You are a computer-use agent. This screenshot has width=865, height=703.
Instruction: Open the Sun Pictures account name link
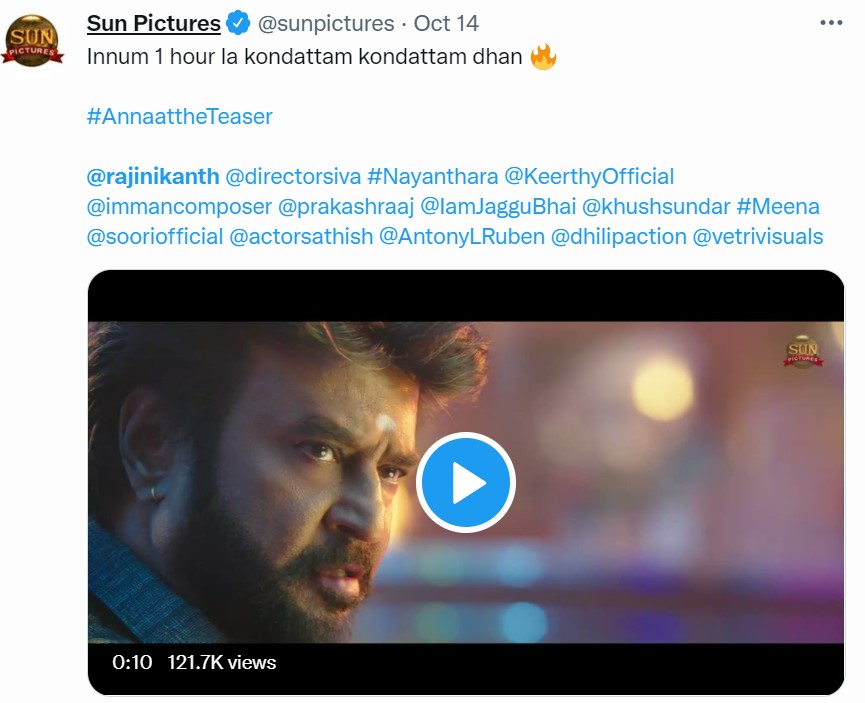click(154, 23)
